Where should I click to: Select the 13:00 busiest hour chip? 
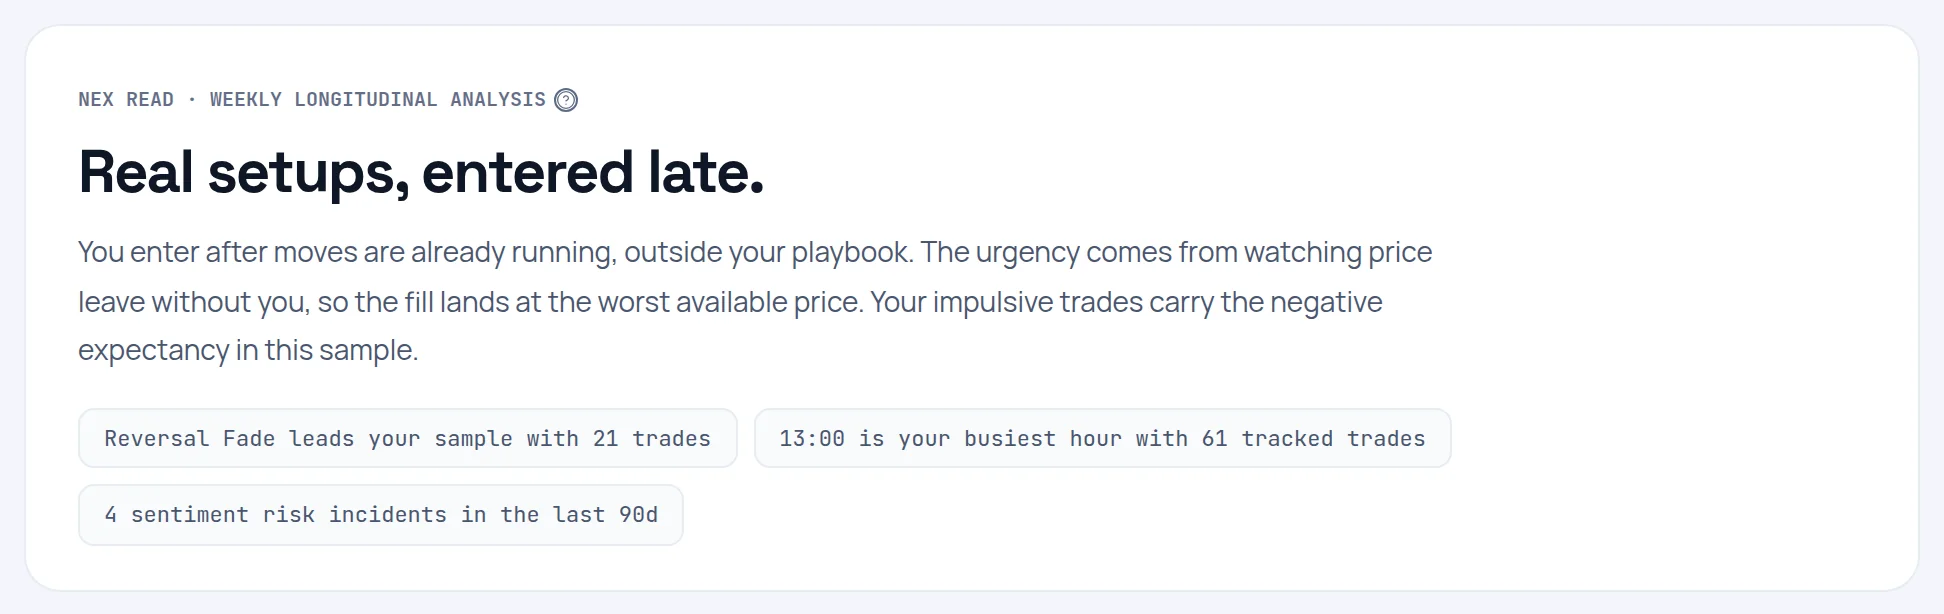click(x=1102, y=438)
